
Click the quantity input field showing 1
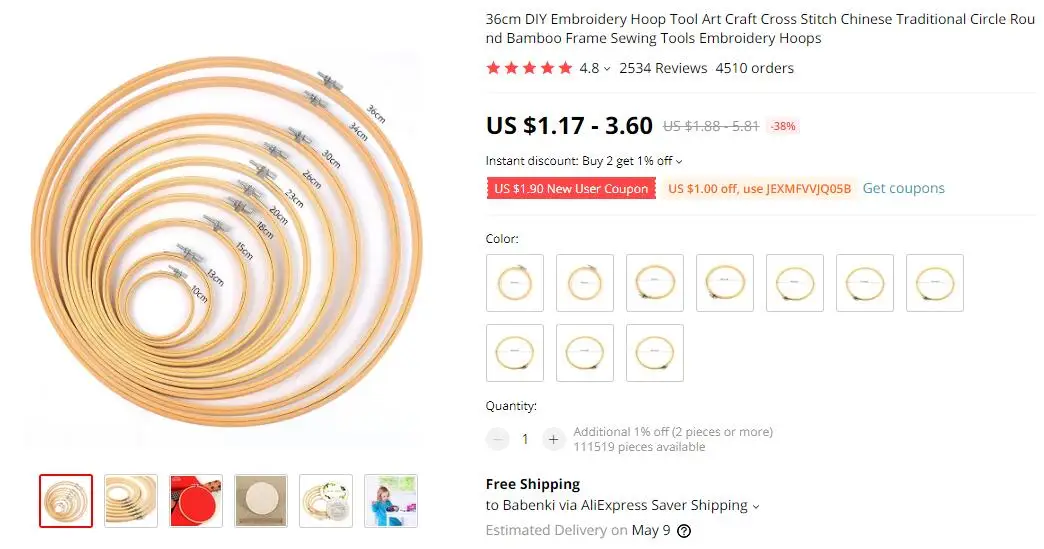click(x=525, y=439)
